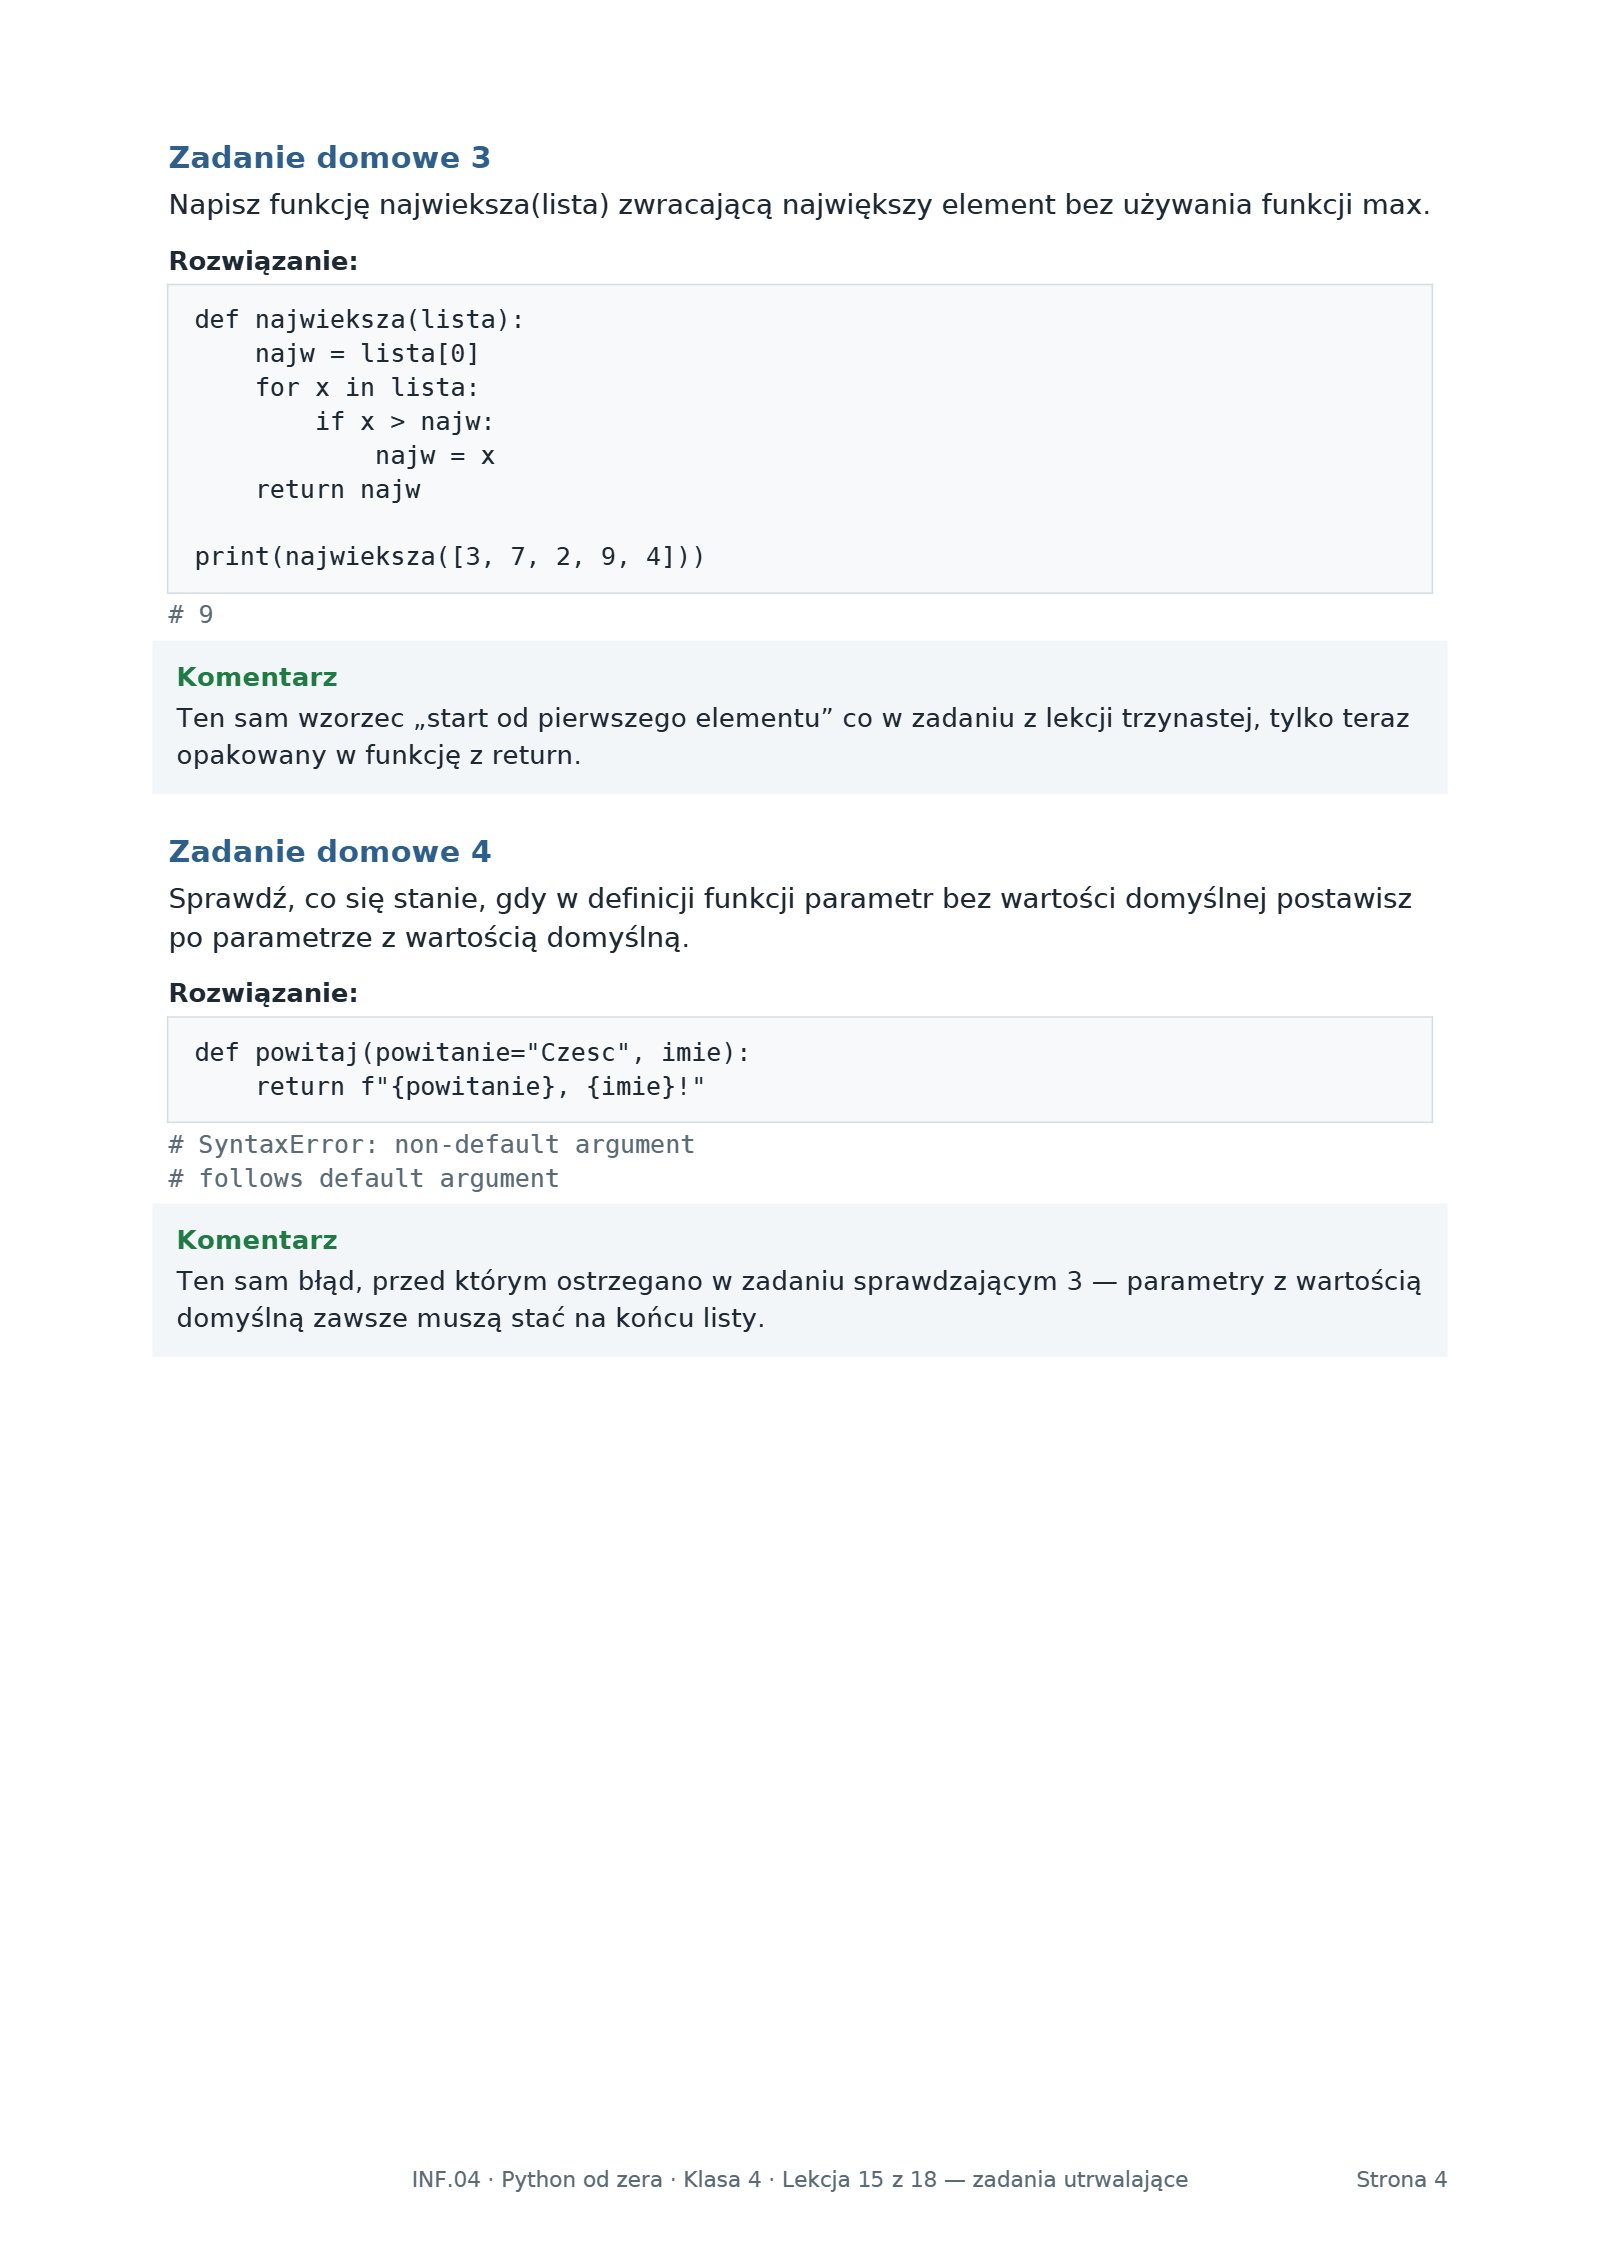This screenshot has height=2263, width=1600.
Task: Click the comment mentioning lekcji trzynastej
Action: coord(793,737)
